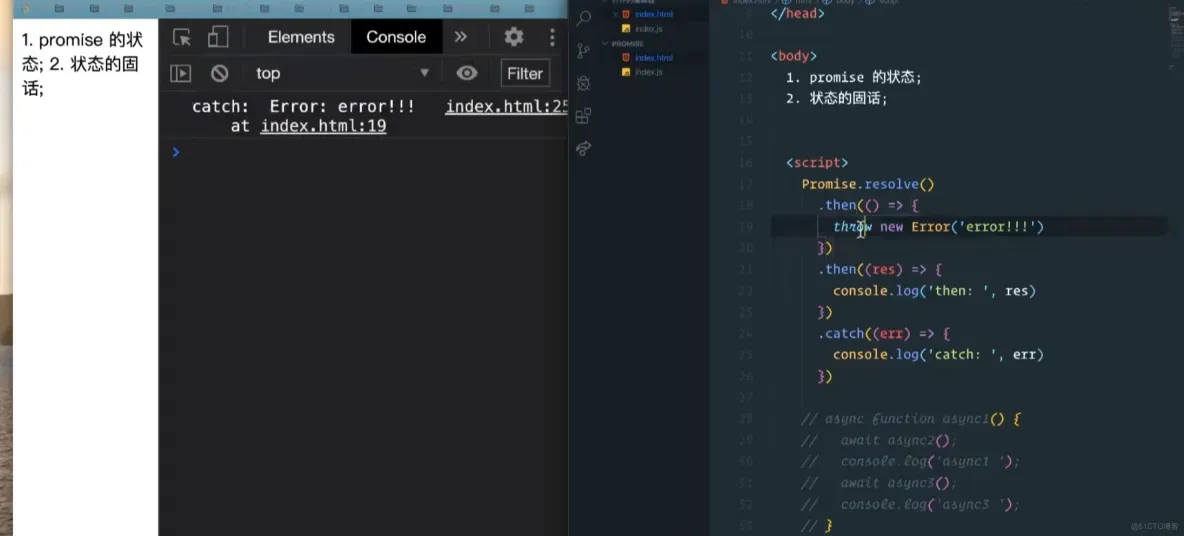Viewport: 1184px width, 536px height.
Task: Click the commented async function async1 line
Action: coord(911,418)
